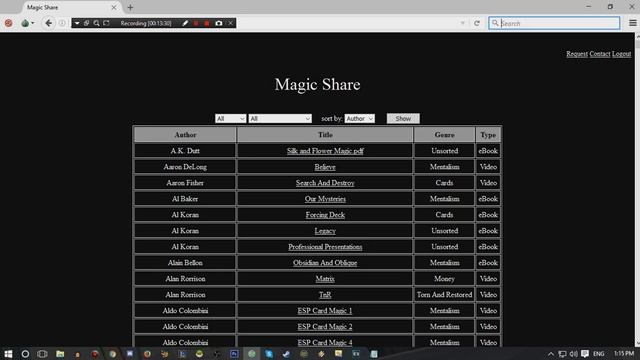
Task: Click the Alain Bellon author cell
Action: (185, 262)
